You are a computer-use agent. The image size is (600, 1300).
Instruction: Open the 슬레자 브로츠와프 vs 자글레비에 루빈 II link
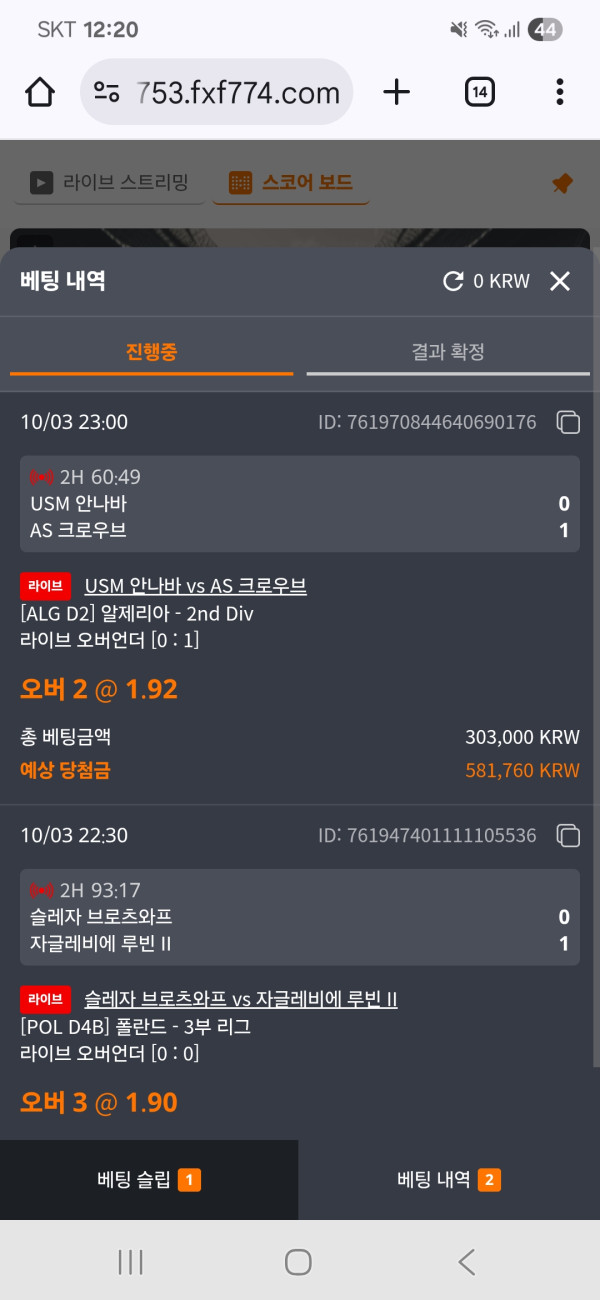(241, 998)
